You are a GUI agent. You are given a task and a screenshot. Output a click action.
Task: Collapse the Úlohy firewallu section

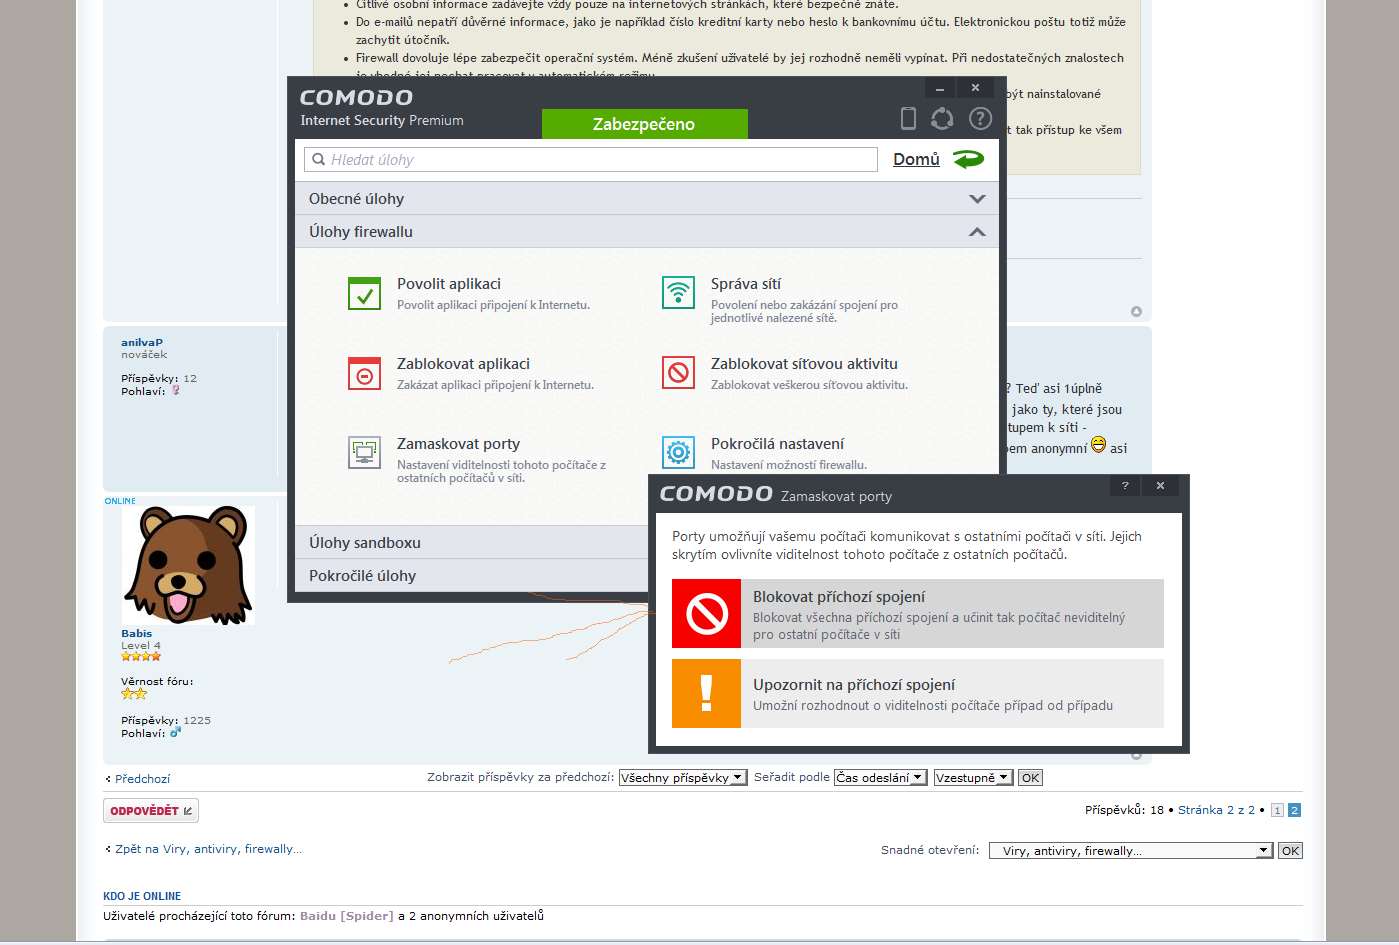647,231
